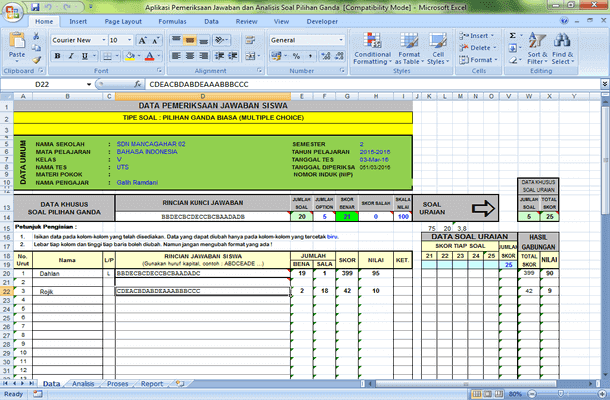Toggle Bold formatting
This screenshot has height=400, width=610.
[57, 56]
